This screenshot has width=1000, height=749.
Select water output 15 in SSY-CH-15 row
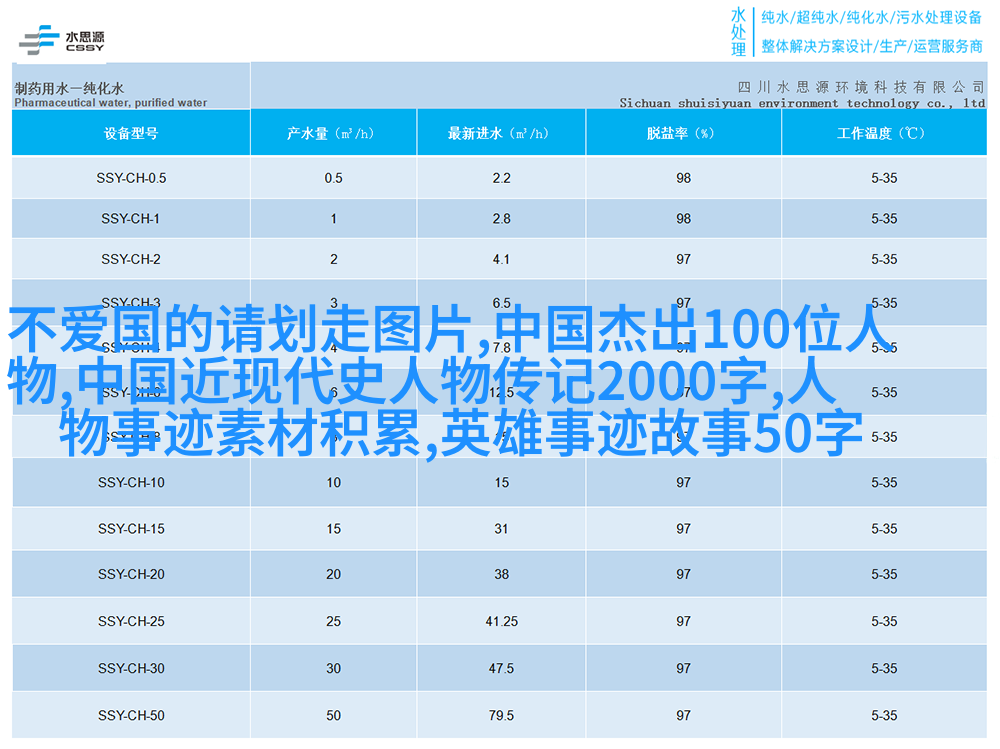click(334, 529)
